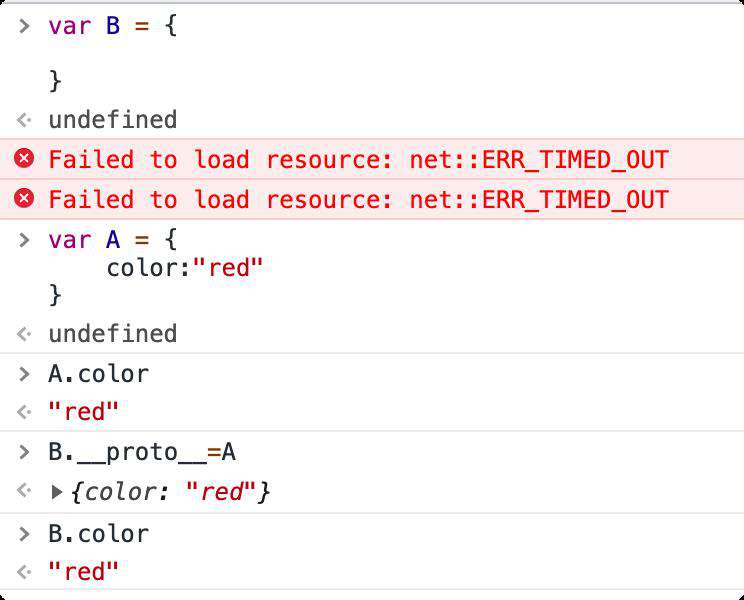Expand the {color: "red"} object triangle
The height and width of the screenshot is (600, 744).
(56, 492)
